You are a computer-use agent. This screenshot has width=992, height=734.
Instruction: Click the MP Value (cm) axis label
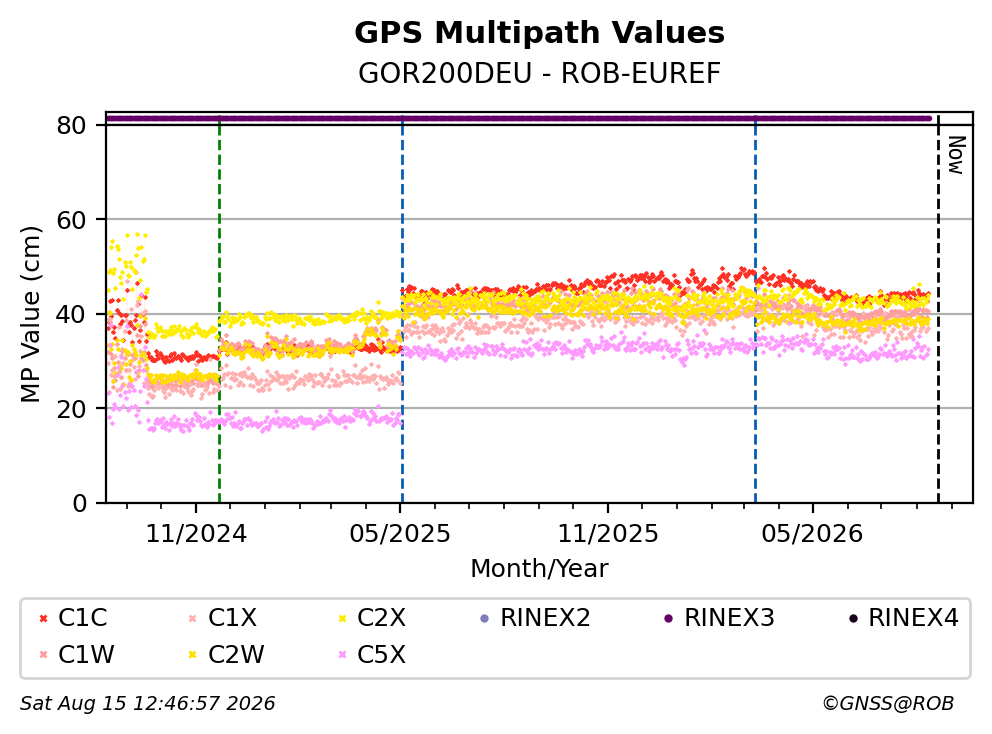click(x=30, y=314)
